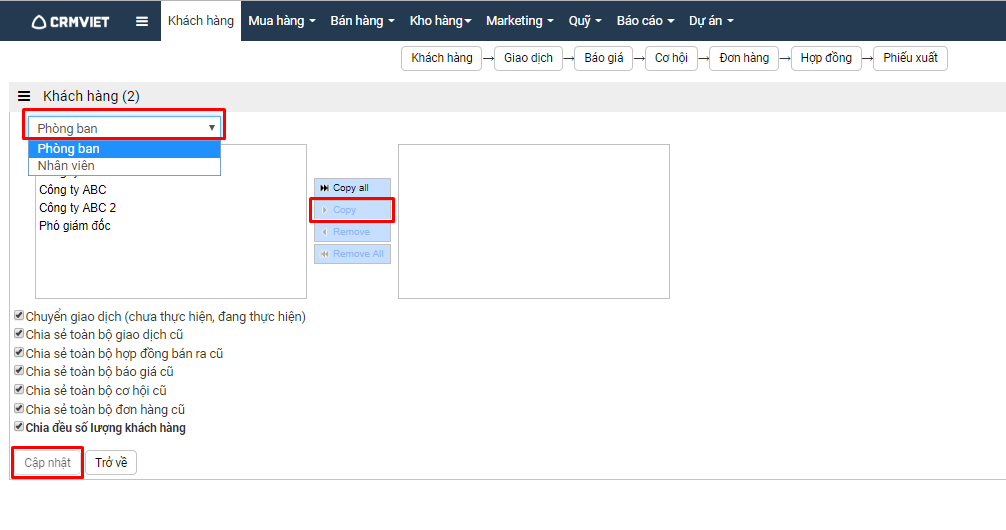Select Công ty ABC 2 in list
Screen dimensions: 1006x530
78,208
